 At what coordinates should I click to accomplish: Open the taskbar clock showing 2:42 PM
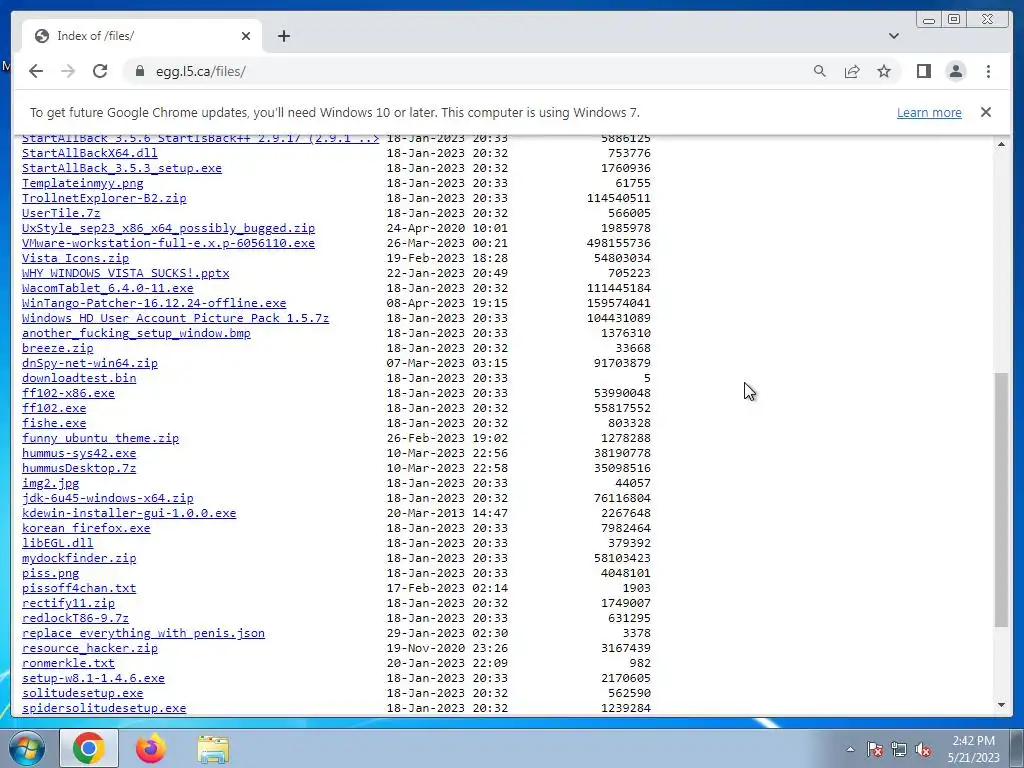click(973, 749)
